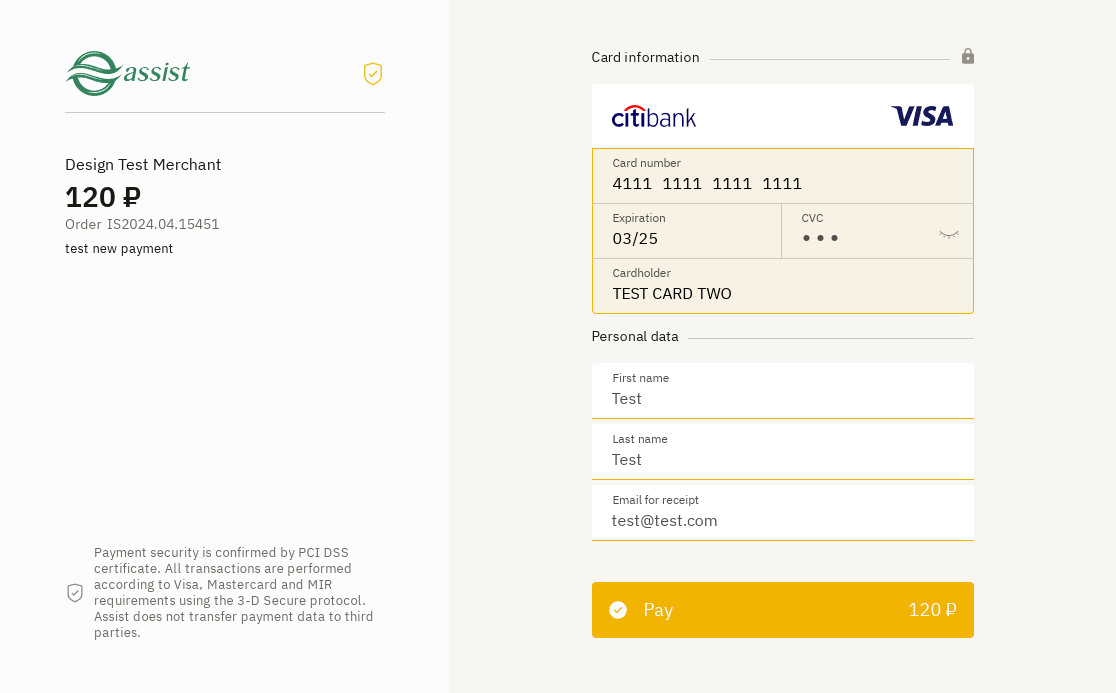Click the PCI DSS payment security notice
1116x693 pixels.
coord(234,593)
